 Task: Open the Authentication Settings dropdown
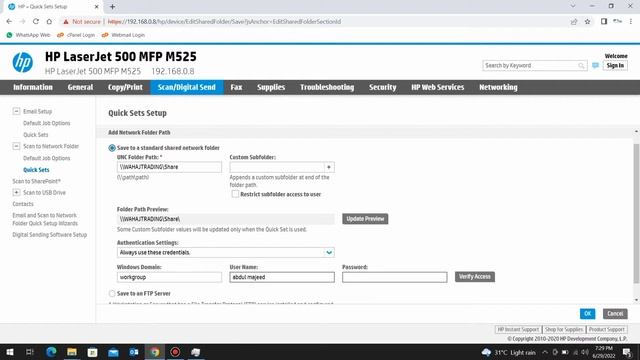[226, 253]
